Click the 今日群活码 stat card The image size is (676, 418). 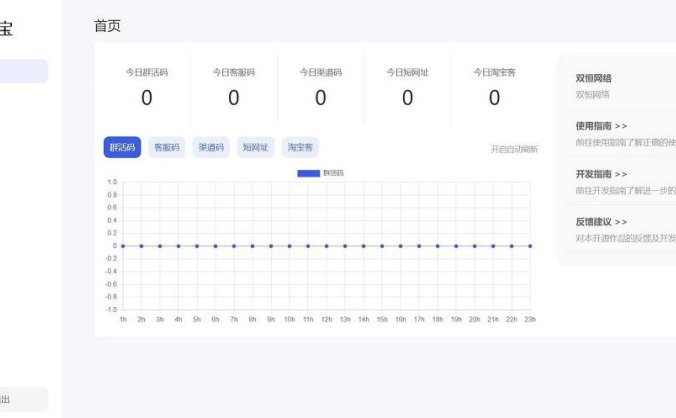pyautogui.click(x=146, y=87)
